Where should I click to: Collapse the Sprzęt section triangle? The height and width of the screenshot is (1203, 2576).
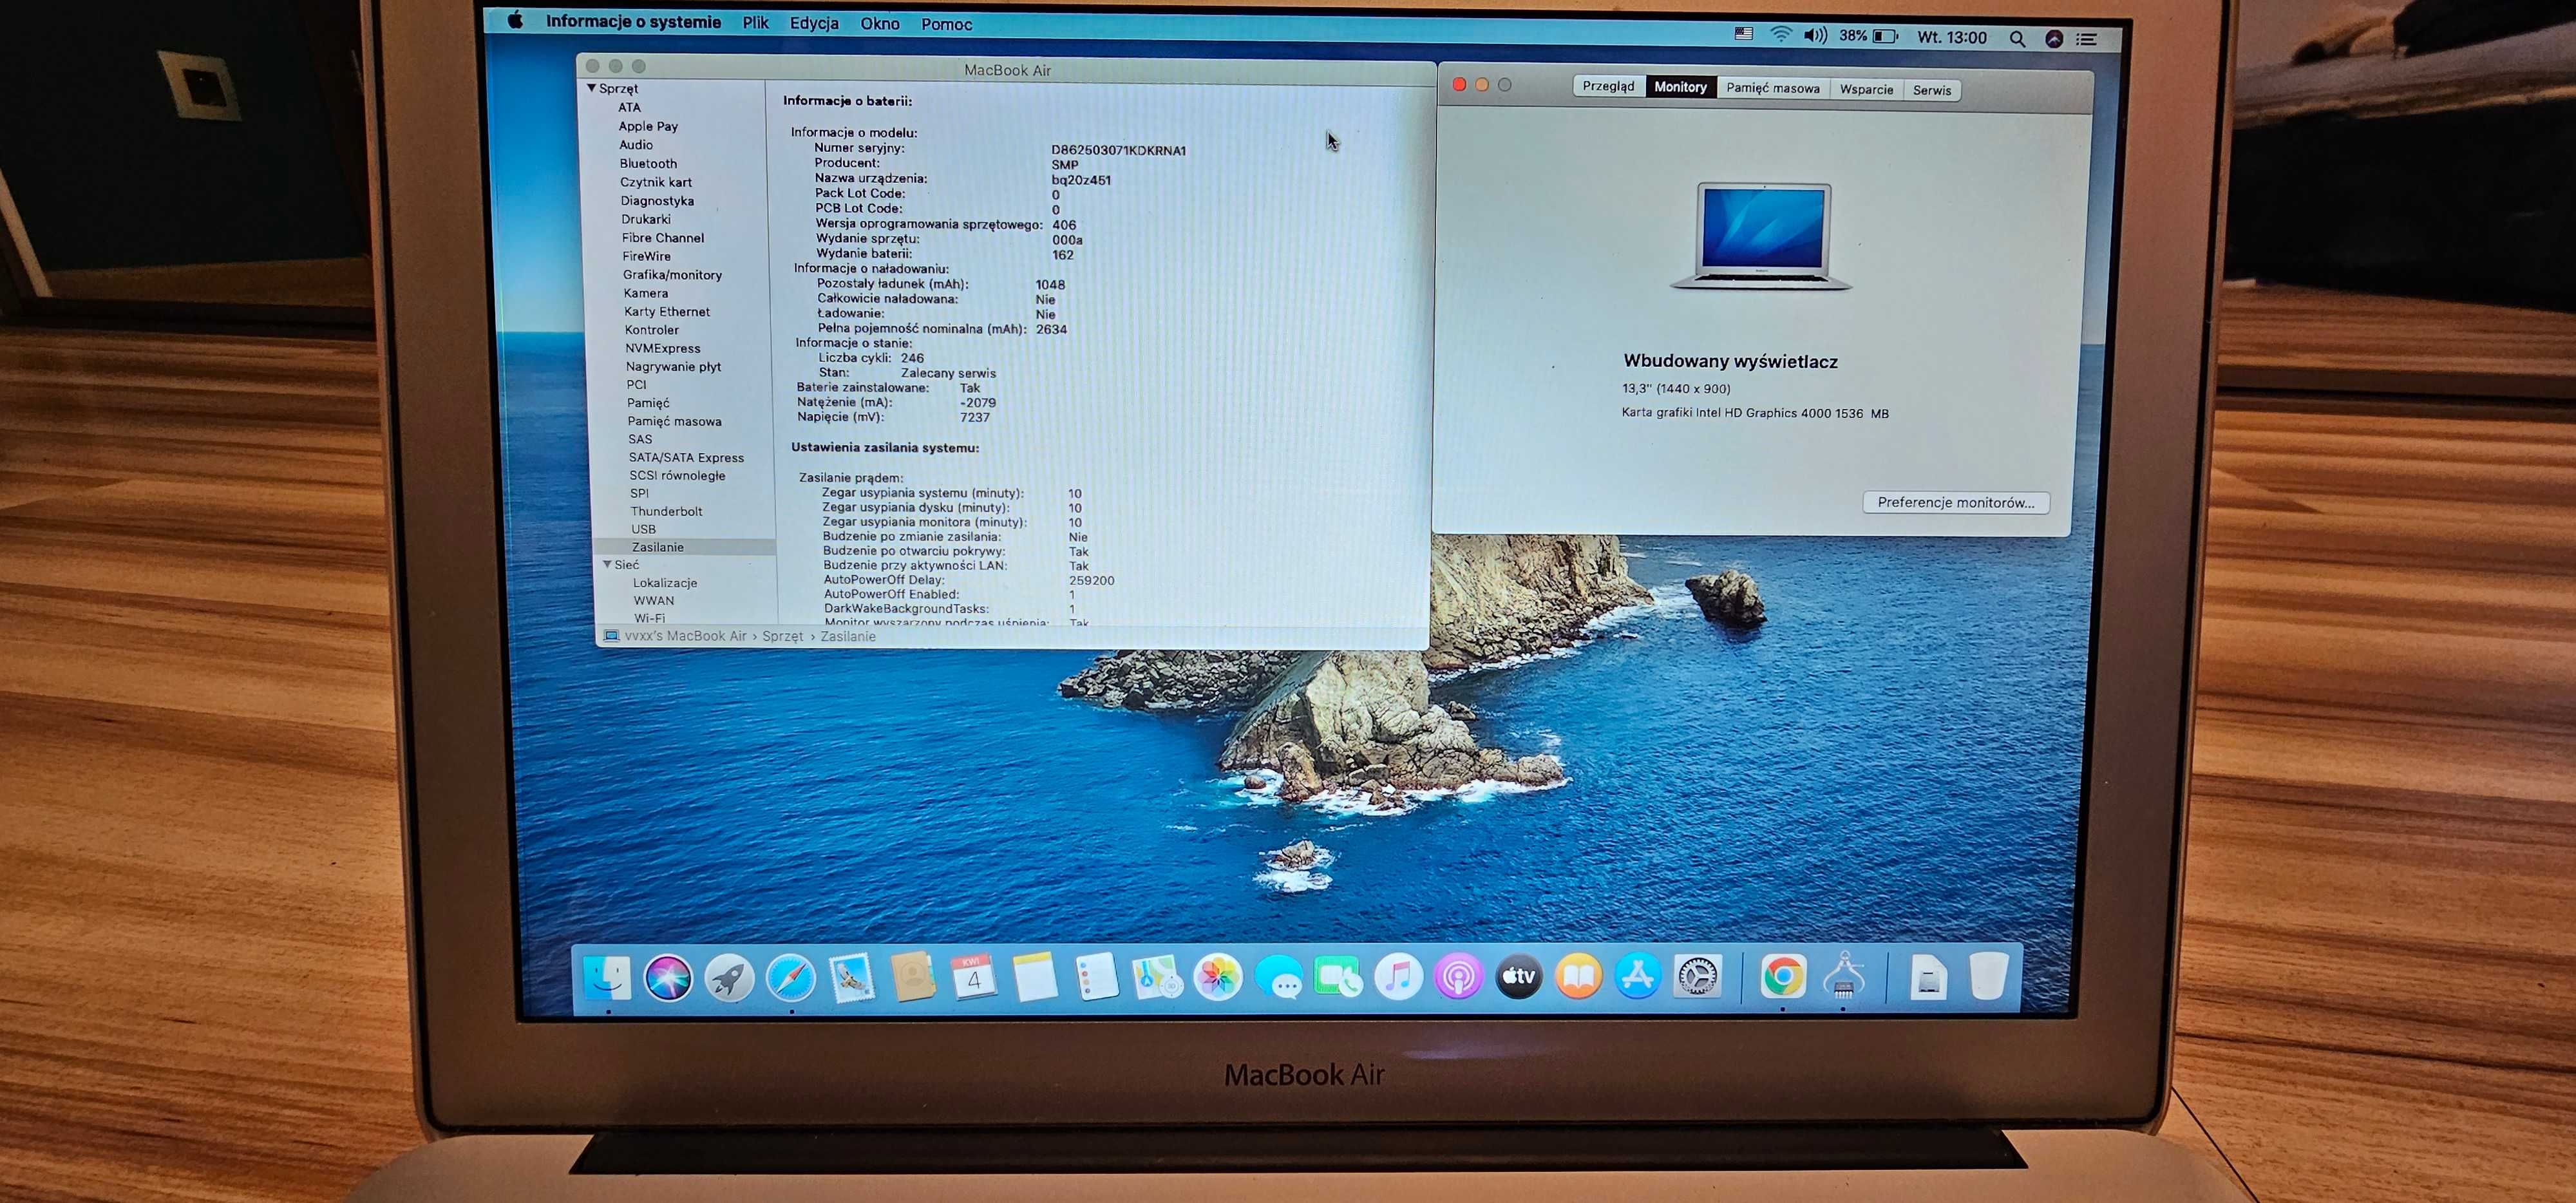pyautogui.click(x=591, y=88)
